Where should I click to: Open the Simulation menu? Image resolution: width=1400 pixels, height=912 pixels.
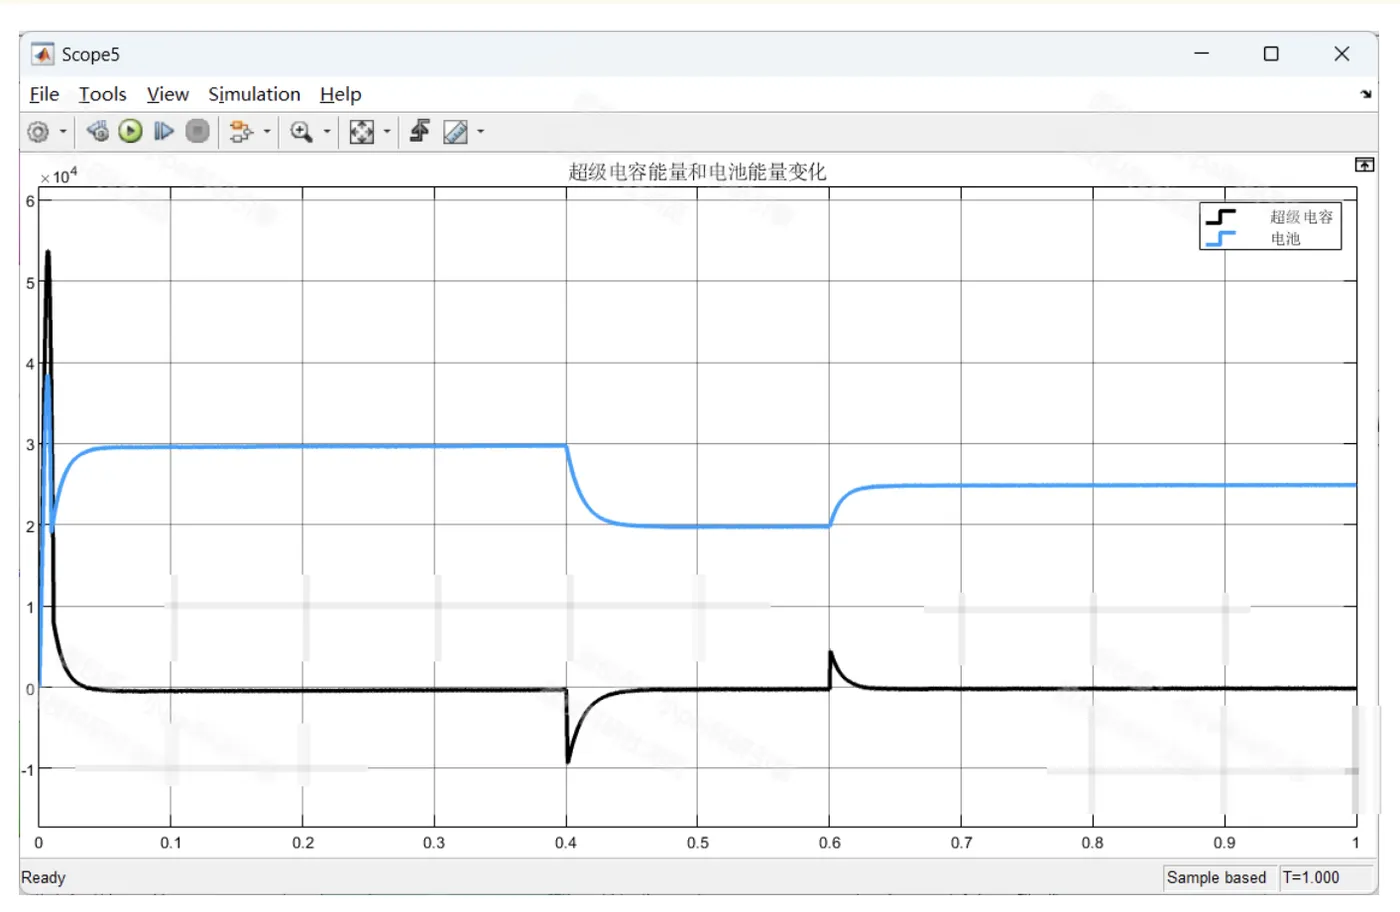254,94
